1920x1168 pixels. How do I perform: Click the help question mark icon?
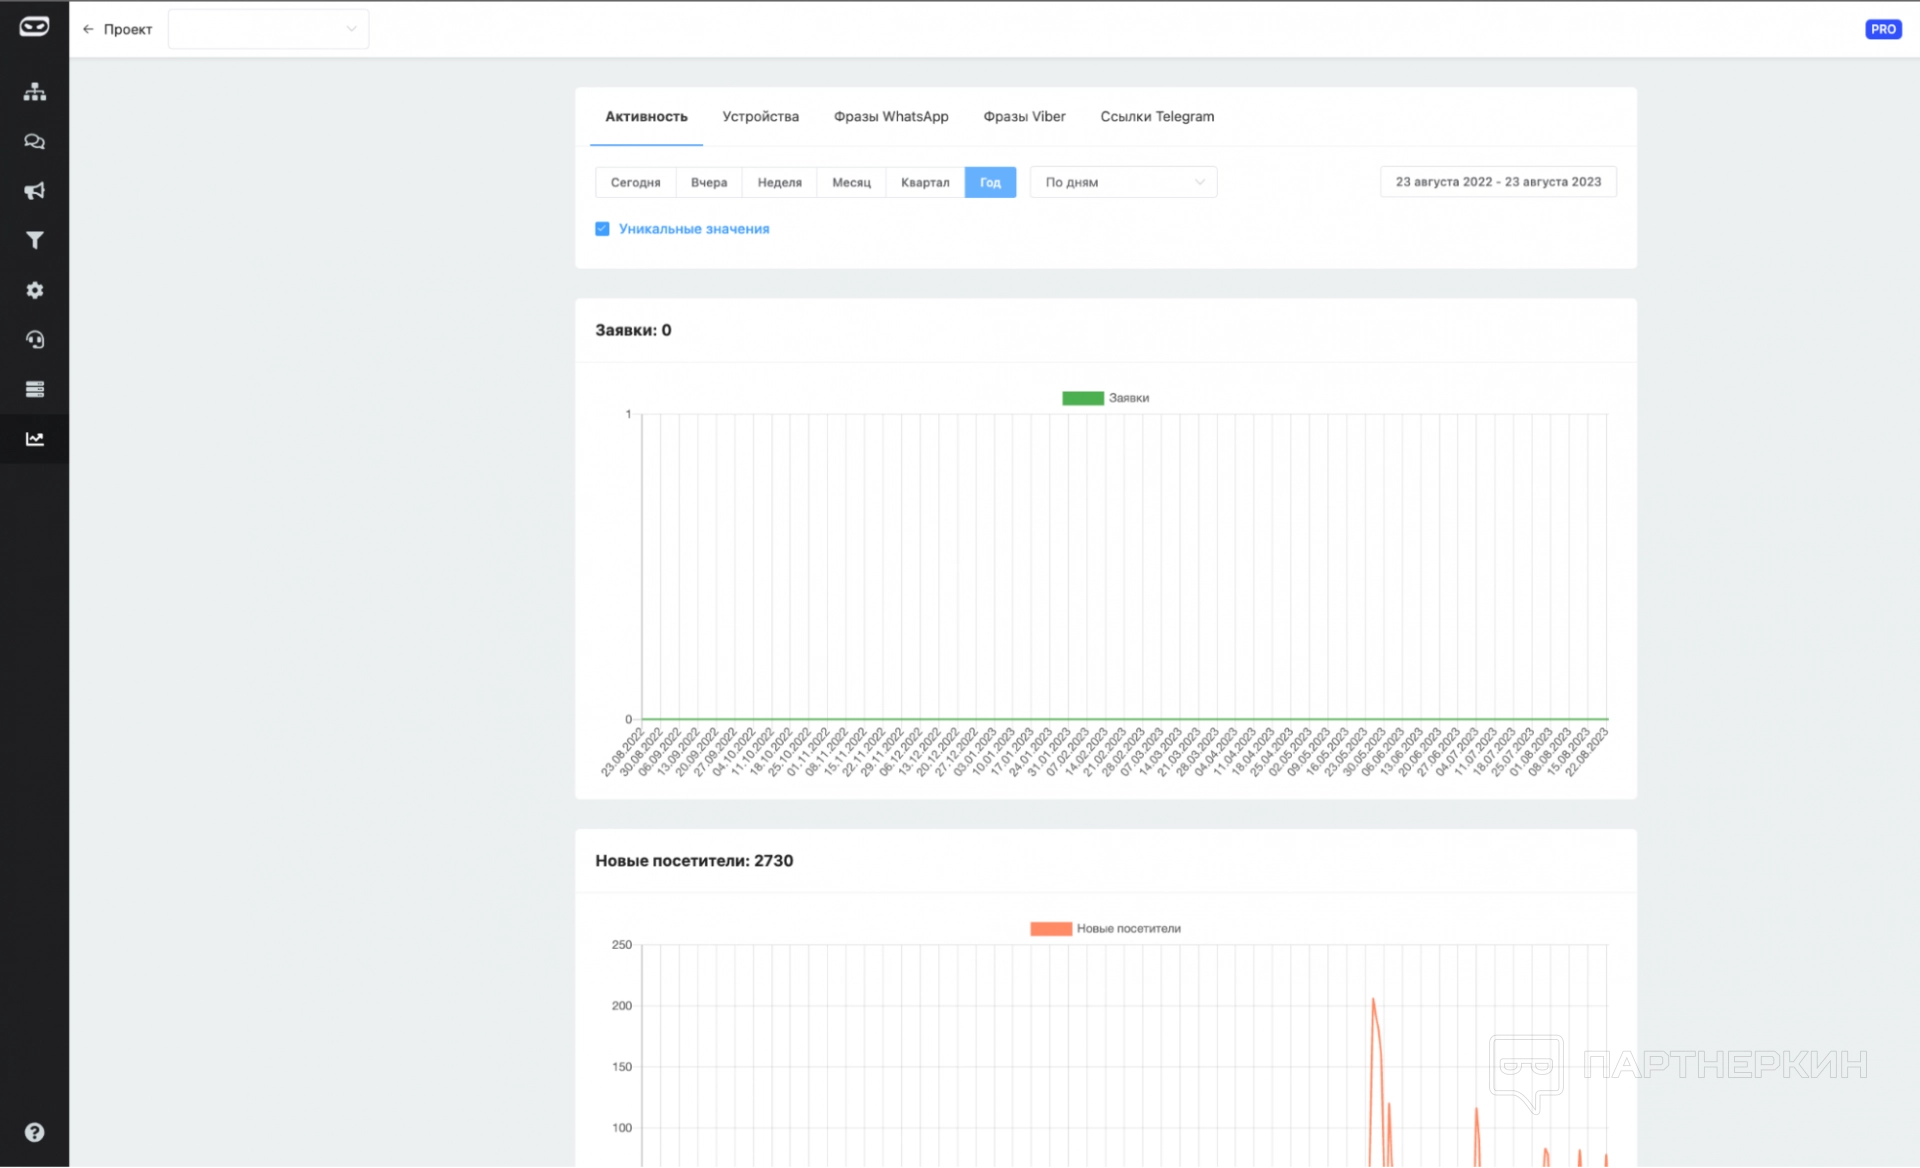(35, 1132)
